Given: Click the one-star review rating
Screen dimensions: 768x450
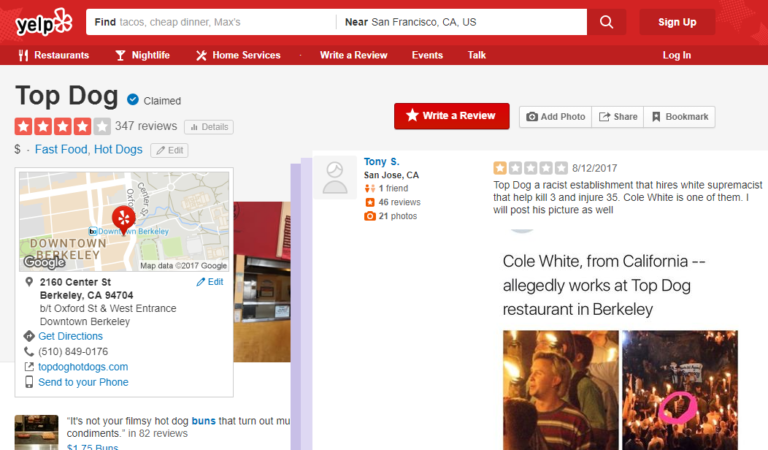Looking at the screenshot, I should [x=530, y=168].
